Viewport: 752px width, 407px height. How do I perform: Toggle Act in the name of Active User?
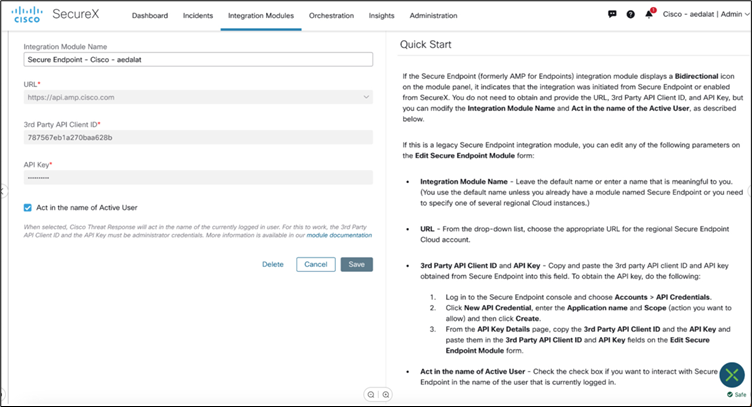28,208
